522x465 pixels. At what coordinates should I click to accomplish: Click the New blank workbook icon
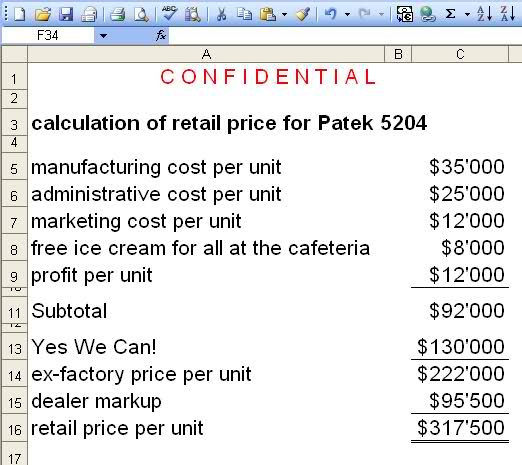click(x=20, y=14)
